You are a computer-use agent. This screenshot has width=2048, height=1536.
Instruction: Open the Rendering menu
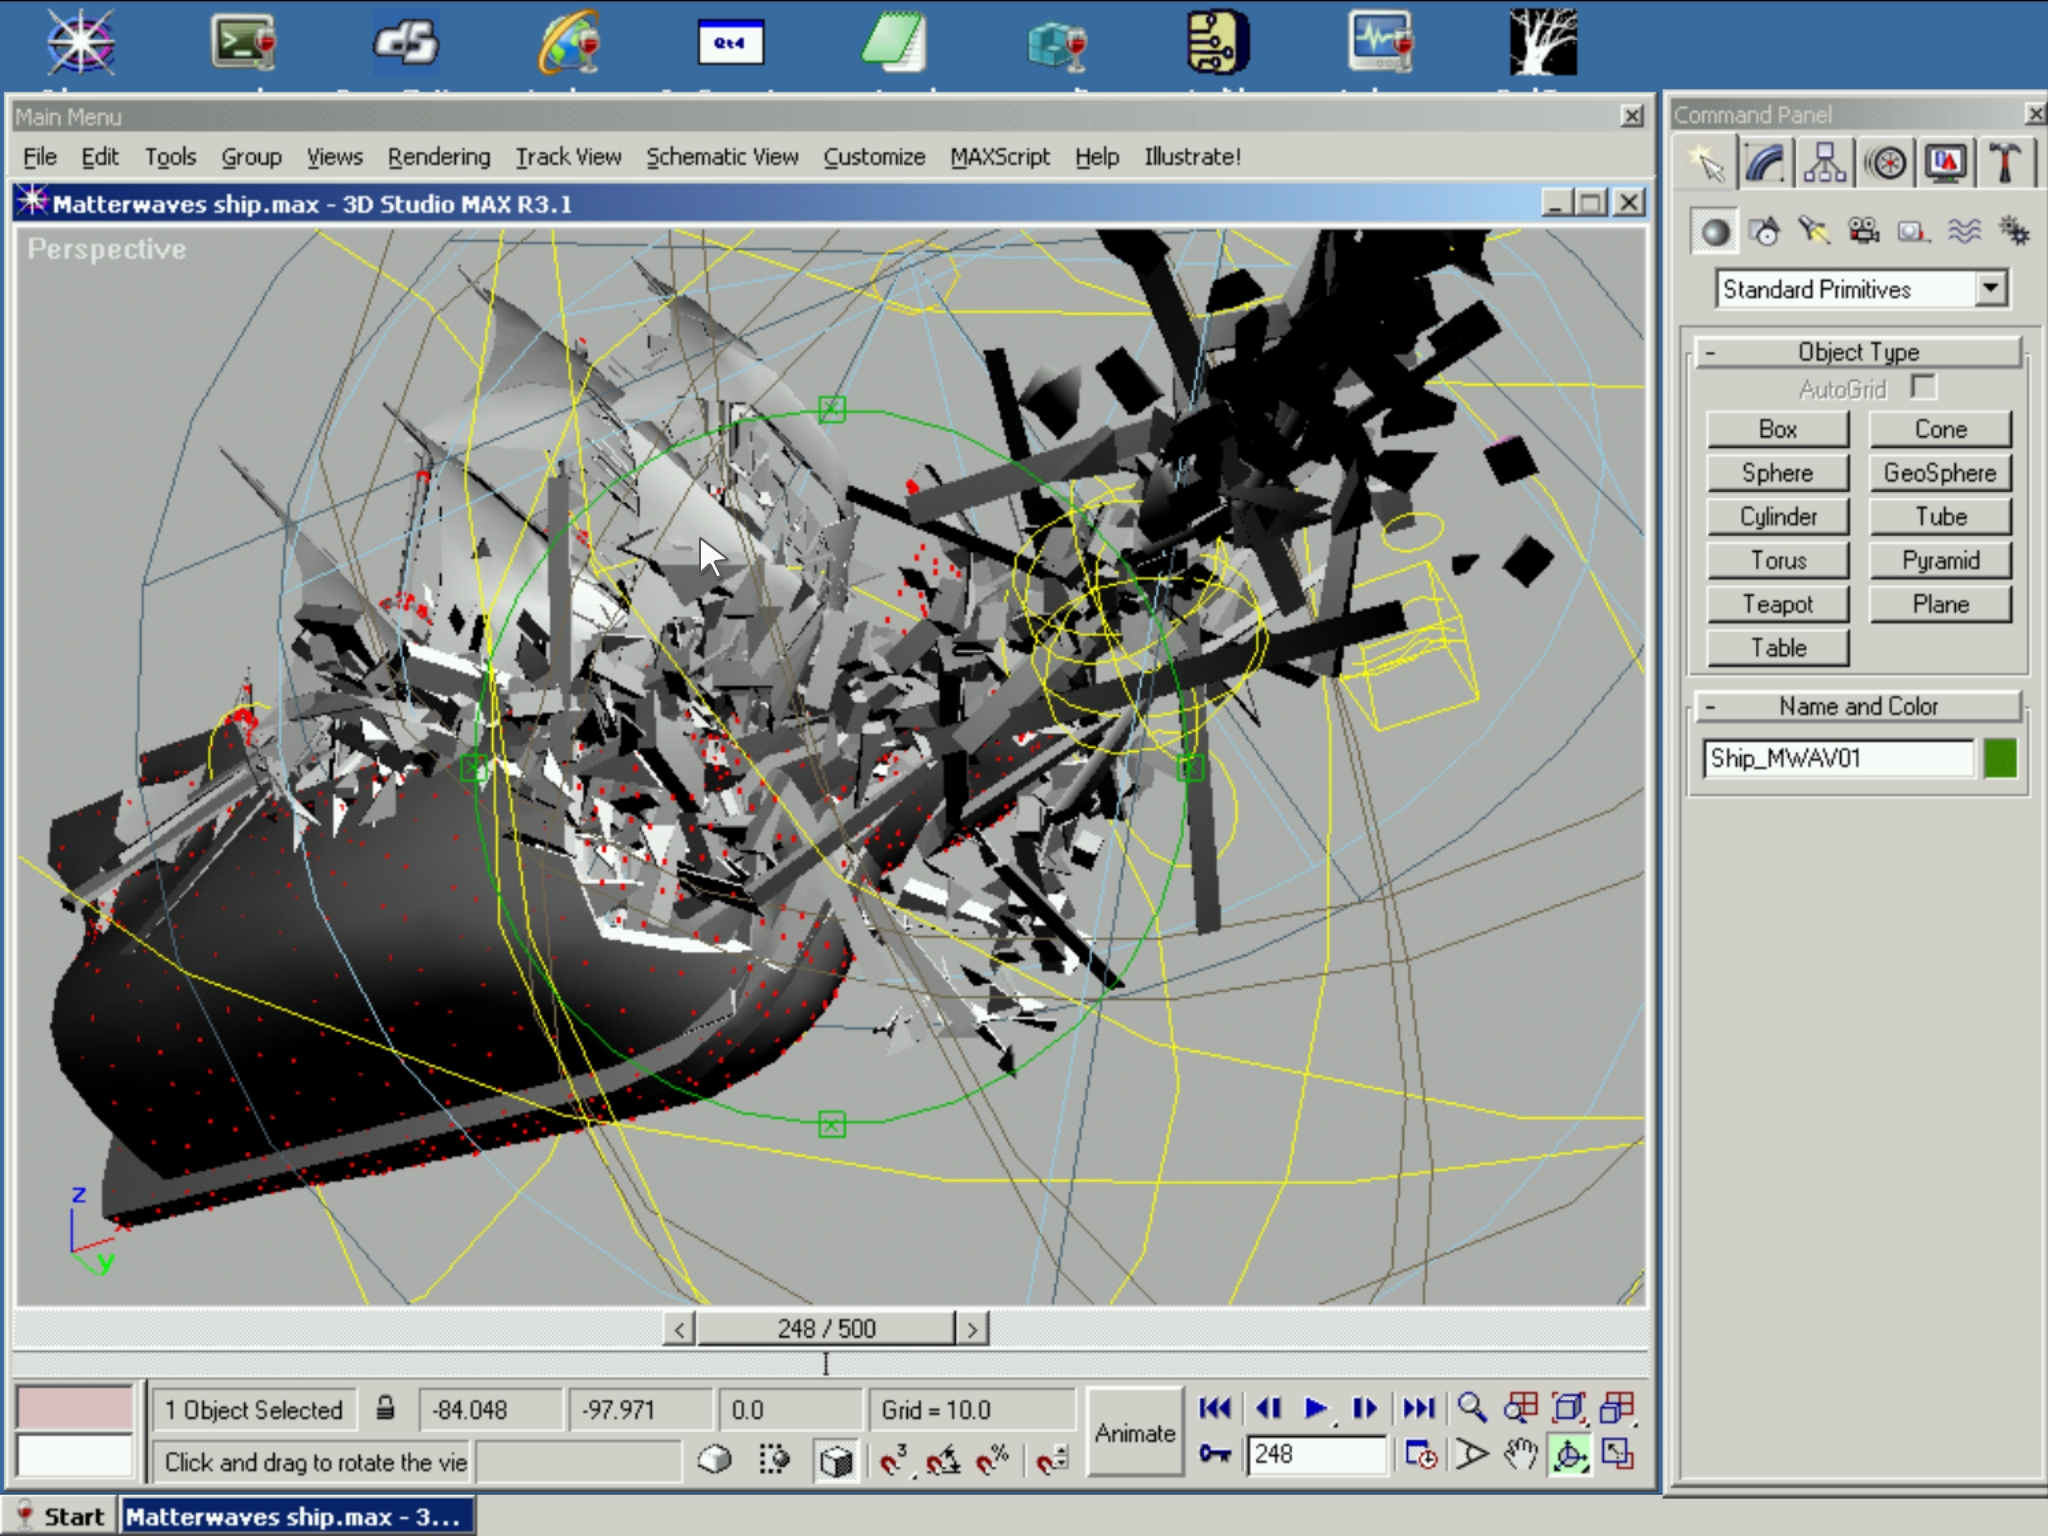439,157
